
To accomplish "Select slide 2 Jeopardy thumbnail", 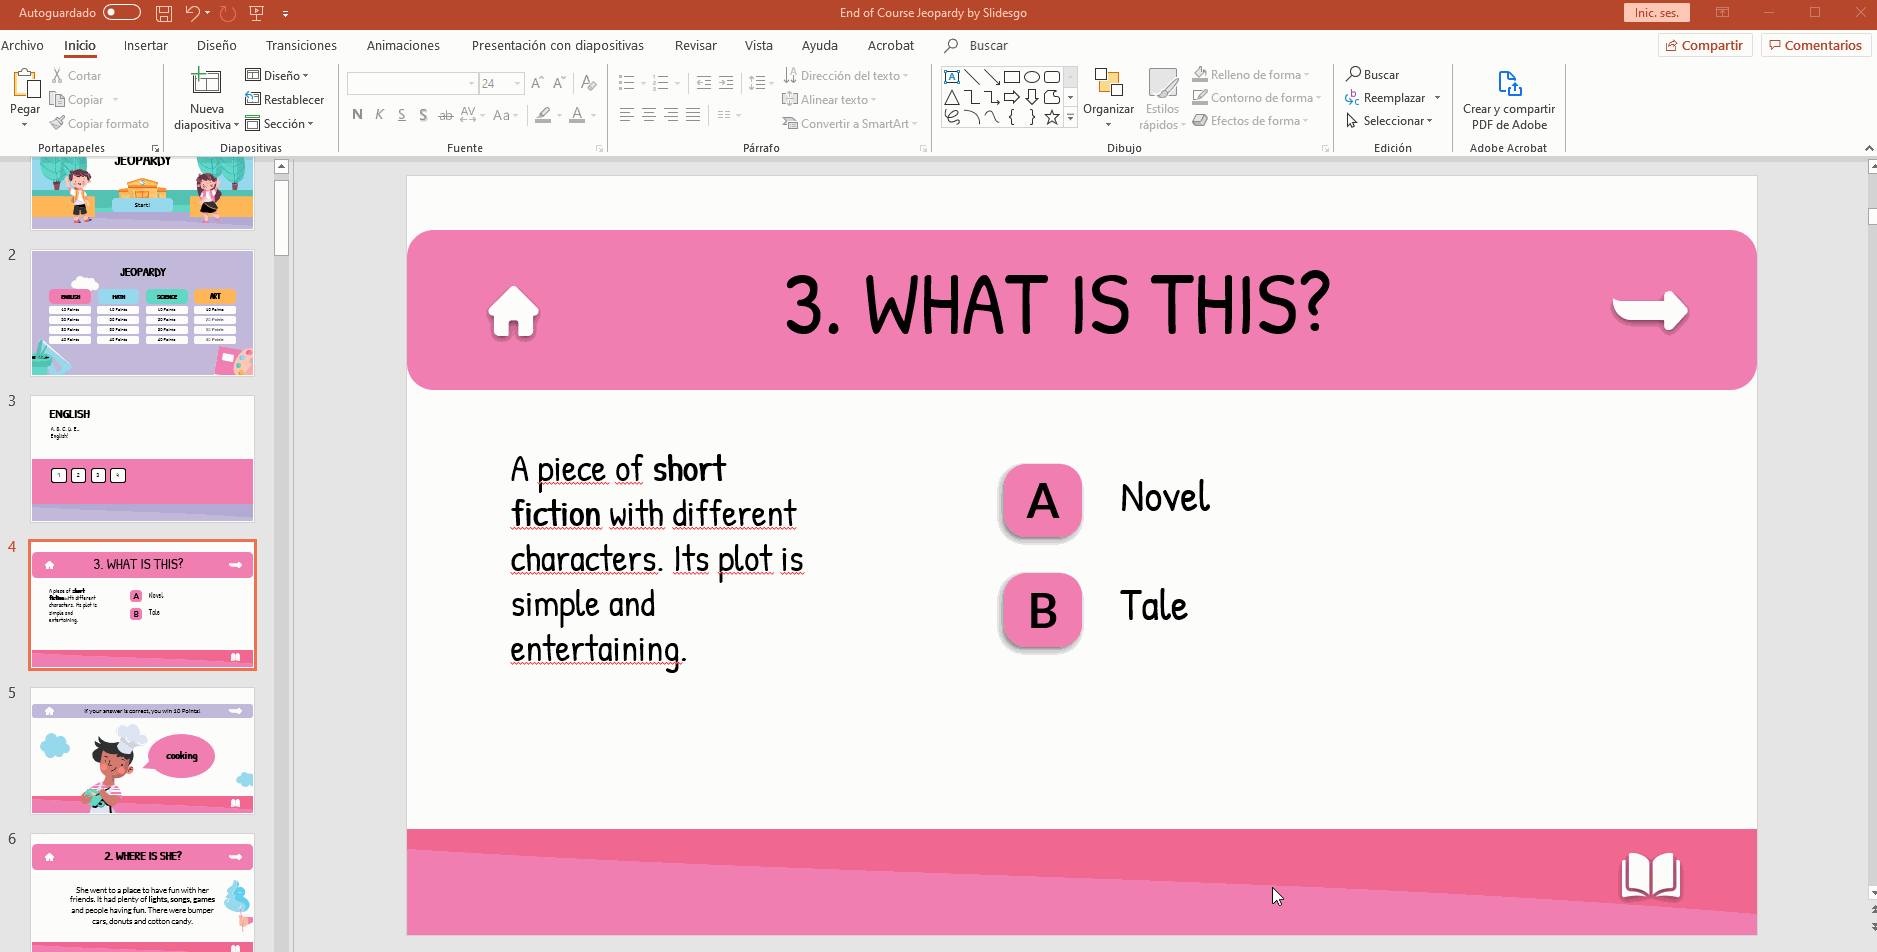I will coord(142,313).
